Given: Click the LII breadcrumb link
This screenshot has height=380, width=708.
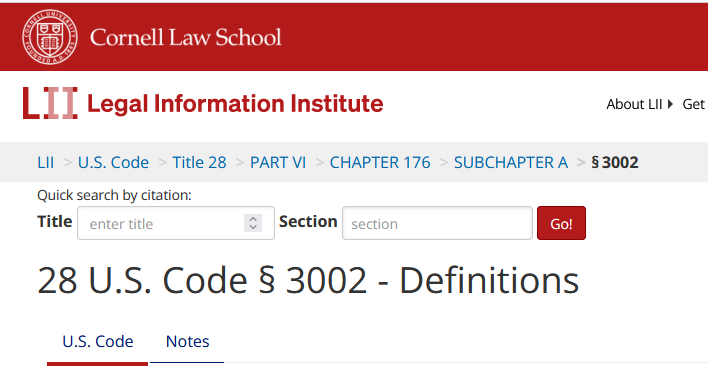Looking at the screenshot, I should pyautogui.click(x=46, y=162).
